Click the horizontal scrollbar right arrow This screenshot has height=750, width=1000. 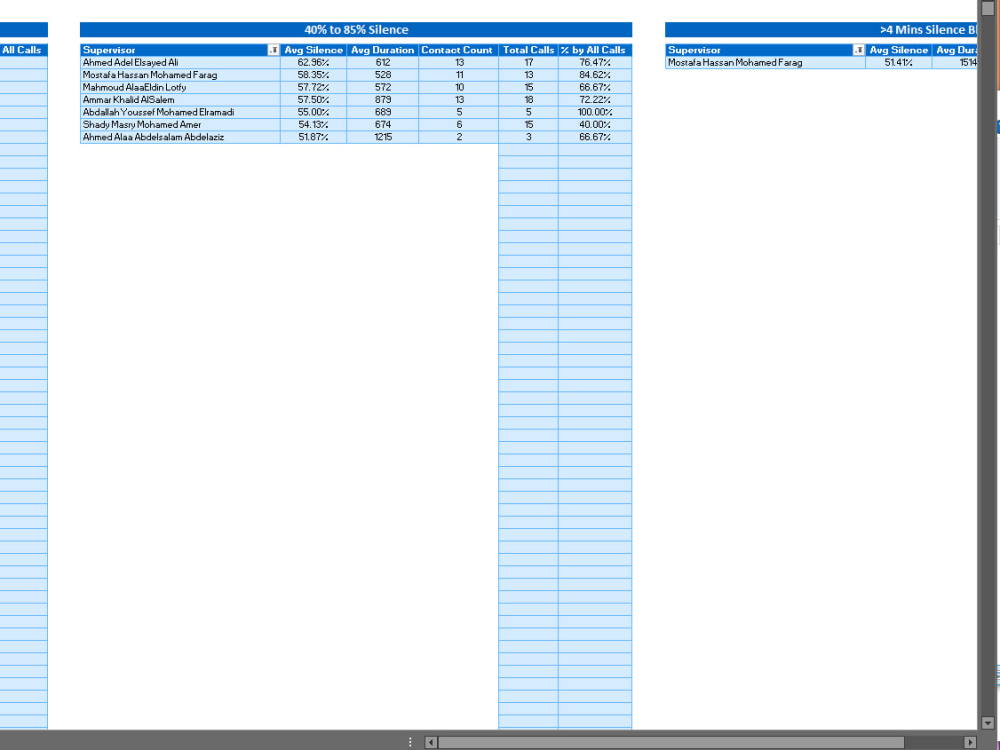(970, 742)
